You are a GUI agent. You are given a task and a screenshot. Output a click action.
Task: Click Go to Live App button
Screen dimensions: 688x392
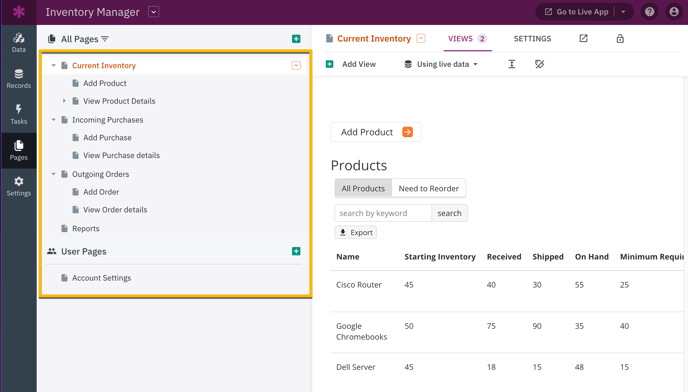coord(577,12)
